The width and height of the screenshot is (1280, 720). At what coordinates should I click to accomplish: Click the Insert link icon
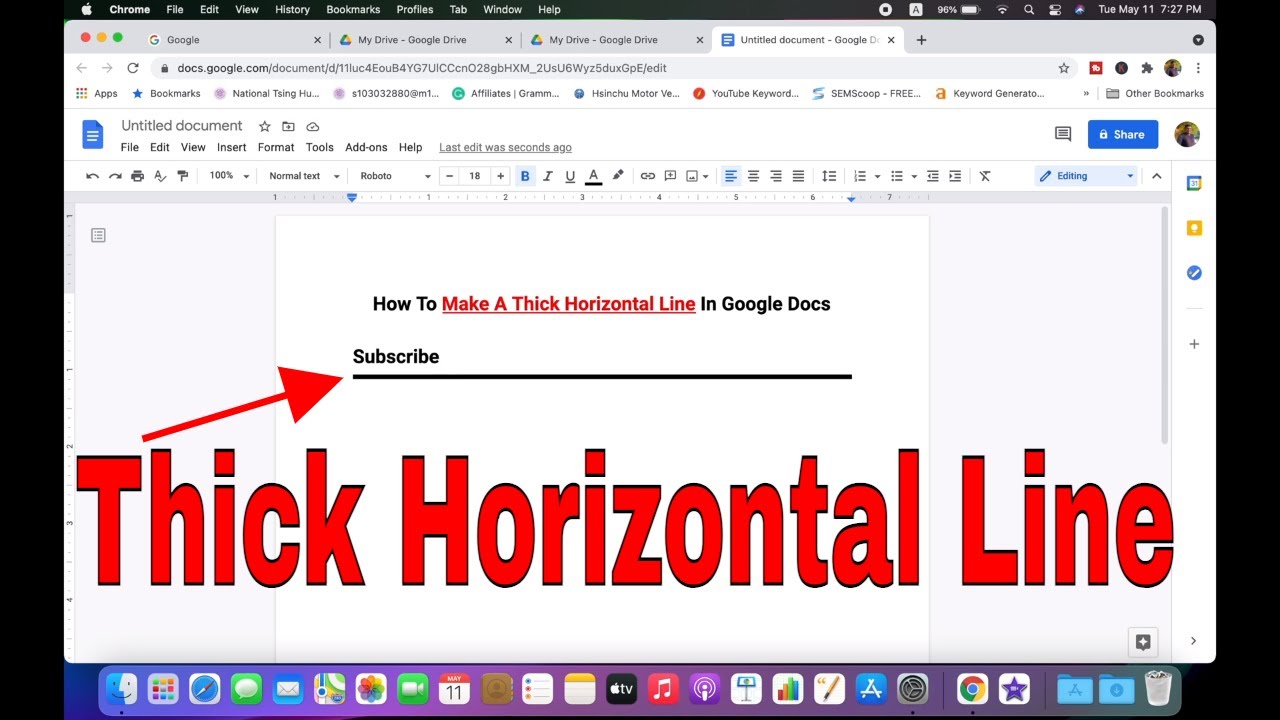tap(647, 176)
